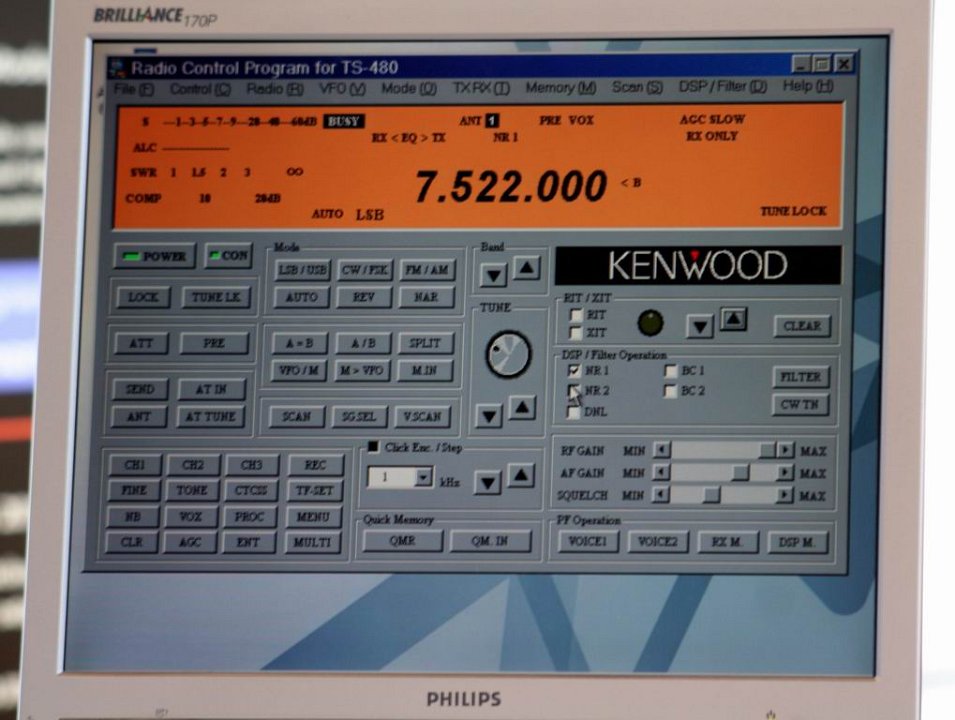This screenshot has width=955, height=720.
Task: Open the Memory menu
Action: tap(561, 88)
